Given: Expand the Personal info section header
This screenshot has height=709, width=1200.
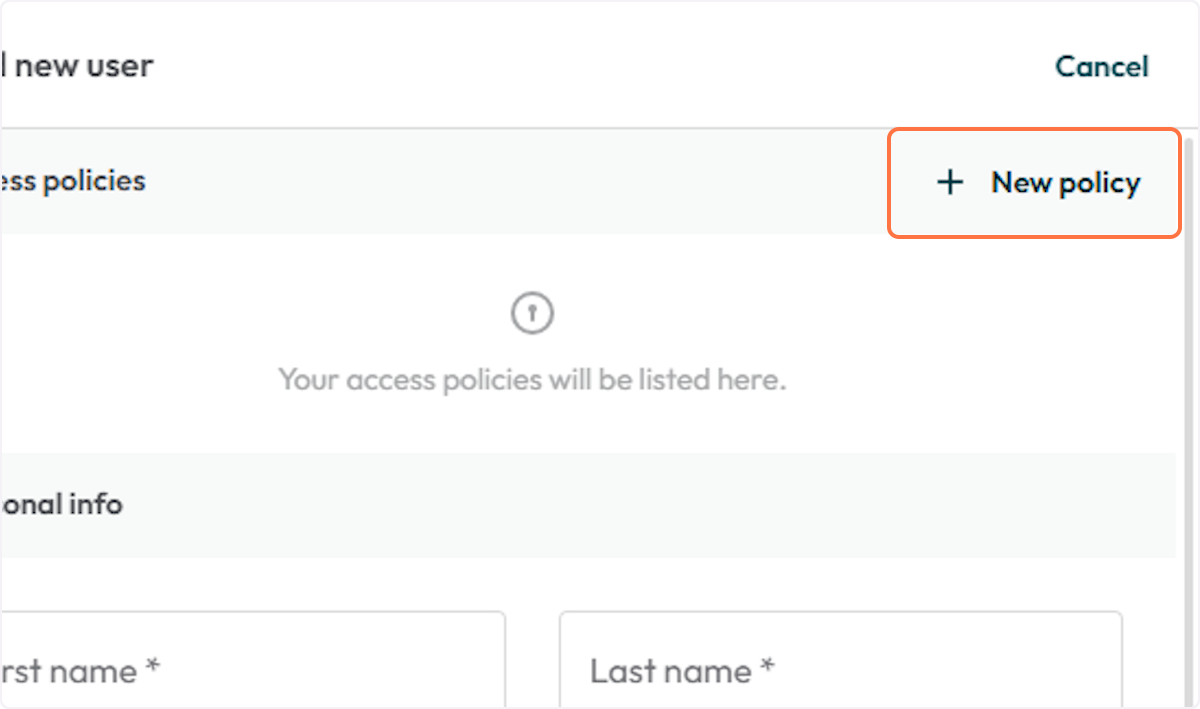Looking at the screenshot, I should 62,505.
